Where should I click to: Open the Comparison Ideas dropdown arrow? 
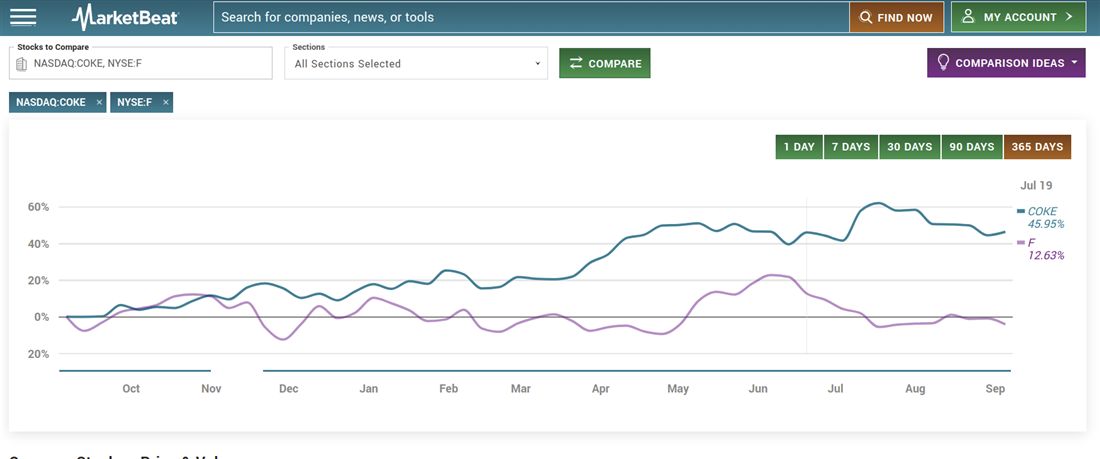pyautogui.click(x=1075, y=63)
